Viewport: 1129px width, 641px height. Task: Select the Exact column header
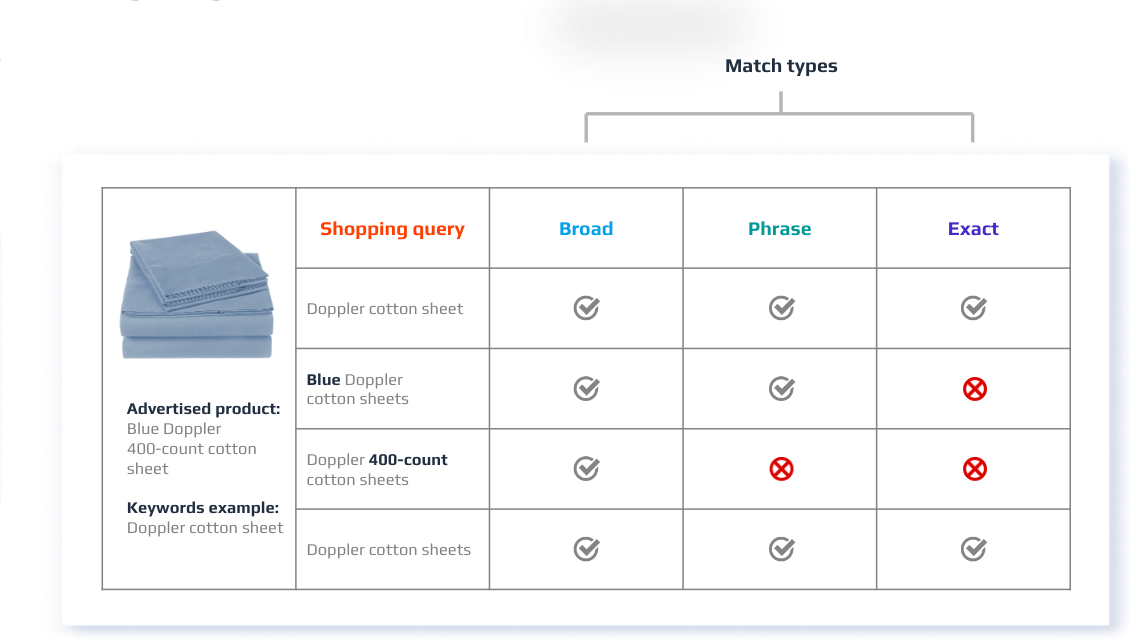973,229
